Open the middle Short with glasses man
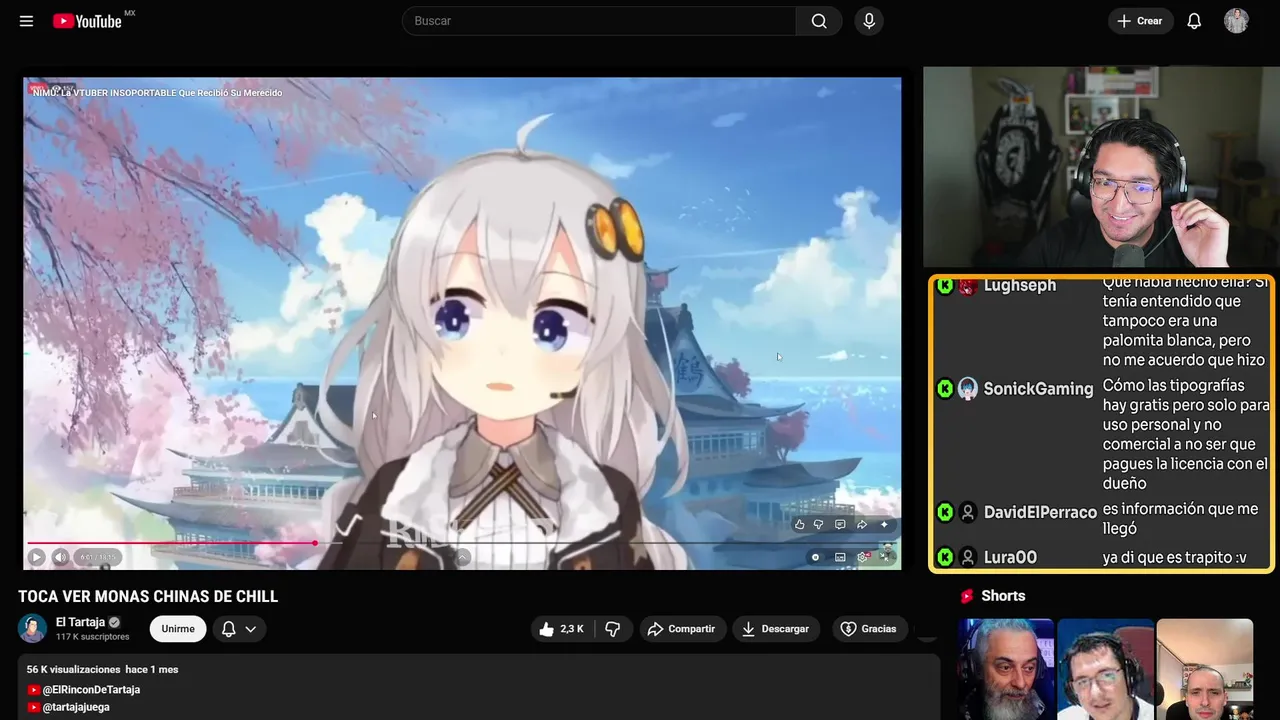The image size is (1280, 720). [x=1105, y=669]
